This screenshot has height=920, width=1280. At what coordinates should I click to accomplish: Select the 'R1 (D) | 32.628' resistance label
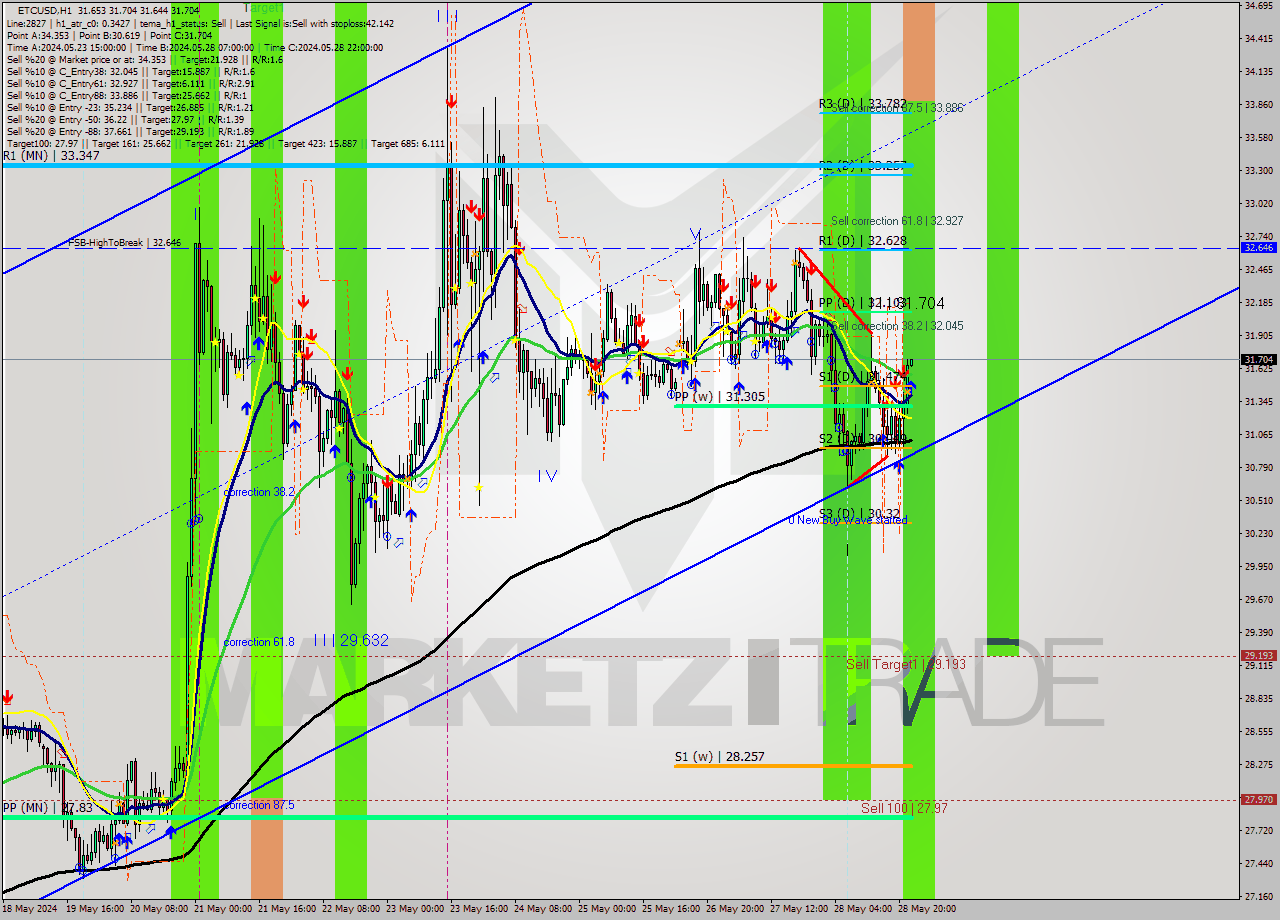[x=863, y=241]
